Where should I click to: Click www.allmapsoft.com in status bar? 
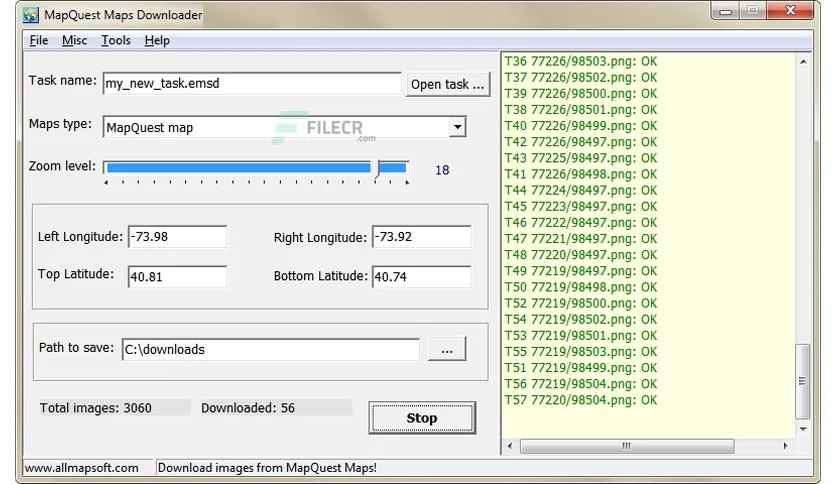[82, 467]
